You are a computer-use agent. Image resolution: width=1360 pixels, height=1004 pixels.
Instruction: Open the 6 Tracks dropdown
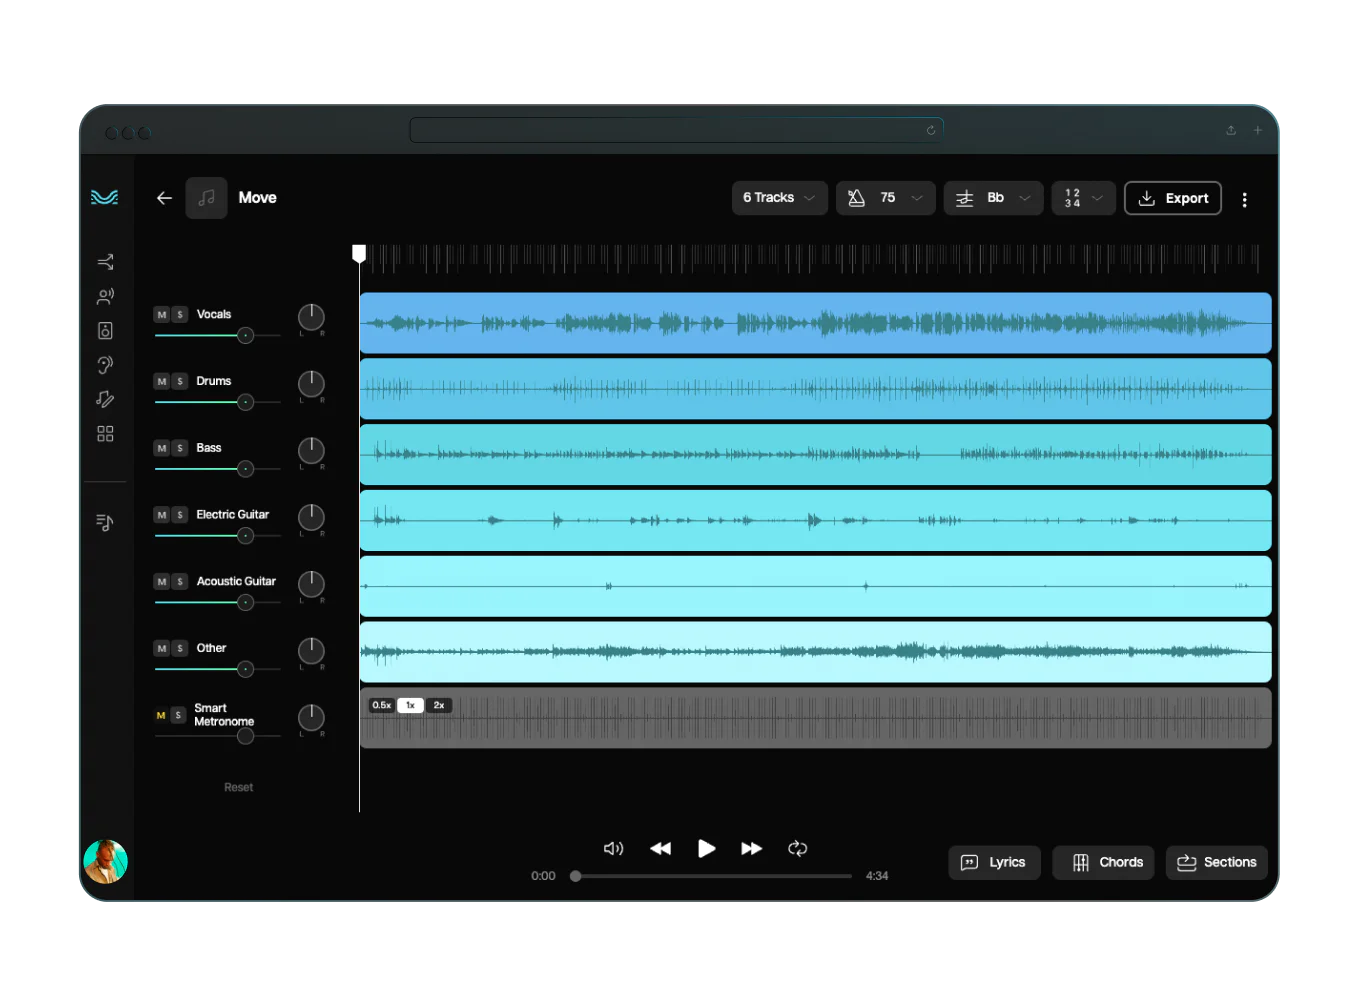(x=779, y=198)
